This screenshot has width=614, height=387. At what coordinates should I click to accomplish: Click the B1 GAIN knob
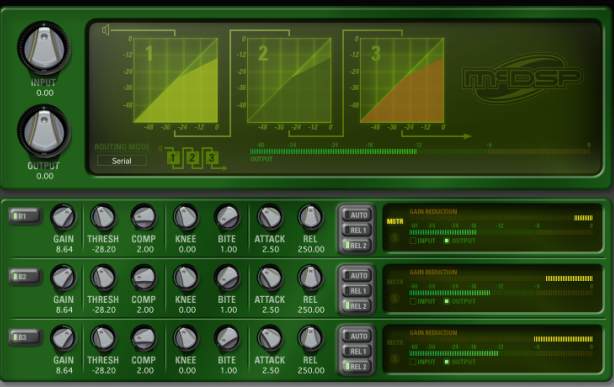(x=63, y=217)
